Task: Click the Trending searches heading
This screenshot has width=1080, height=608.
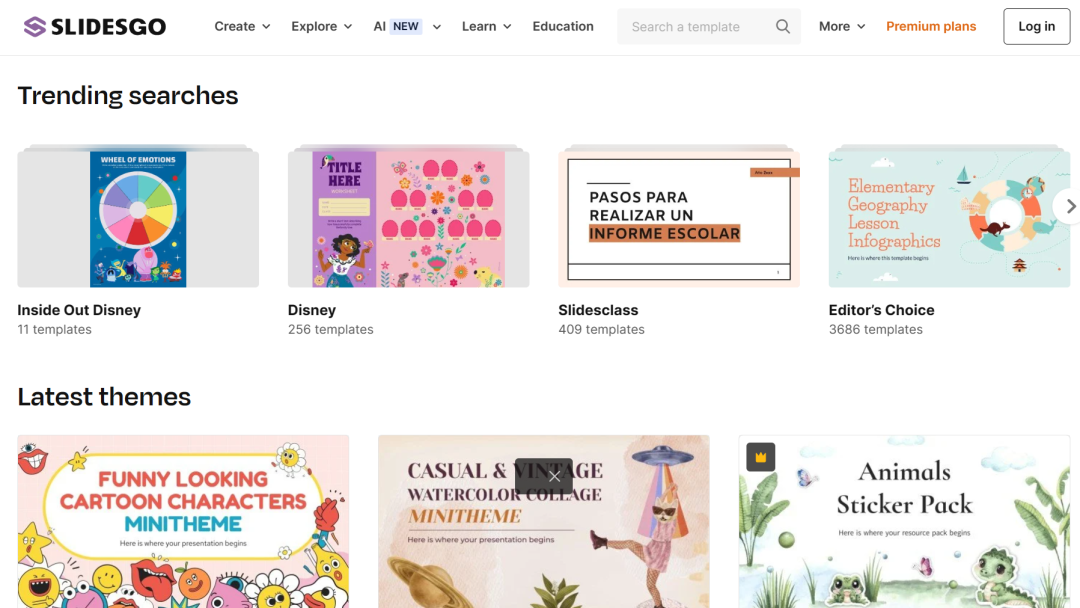Action: pos(128,96)
